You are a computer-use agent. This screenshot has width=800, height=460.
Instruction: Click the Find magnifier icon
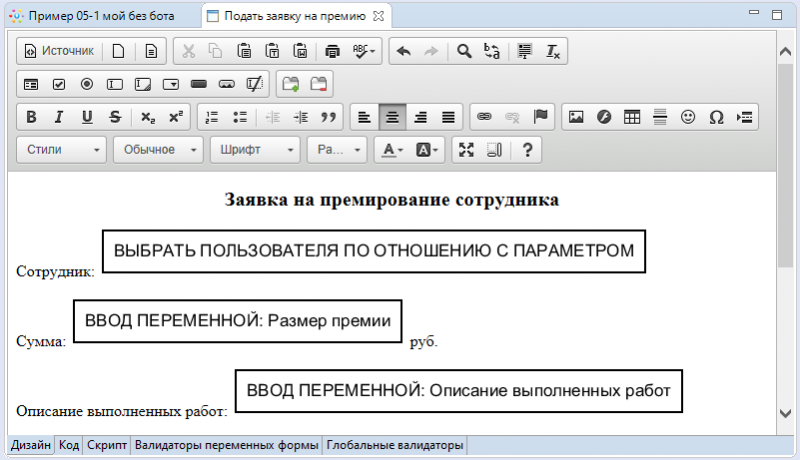464,51
